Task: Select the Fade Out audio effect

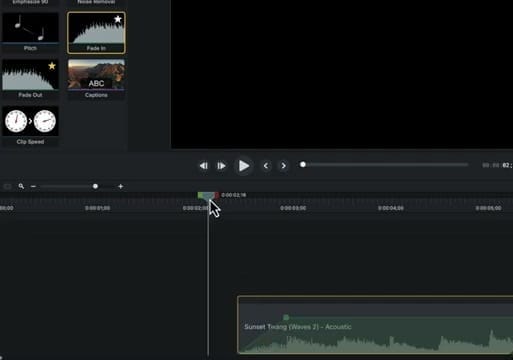Action: tap(30, 79)
